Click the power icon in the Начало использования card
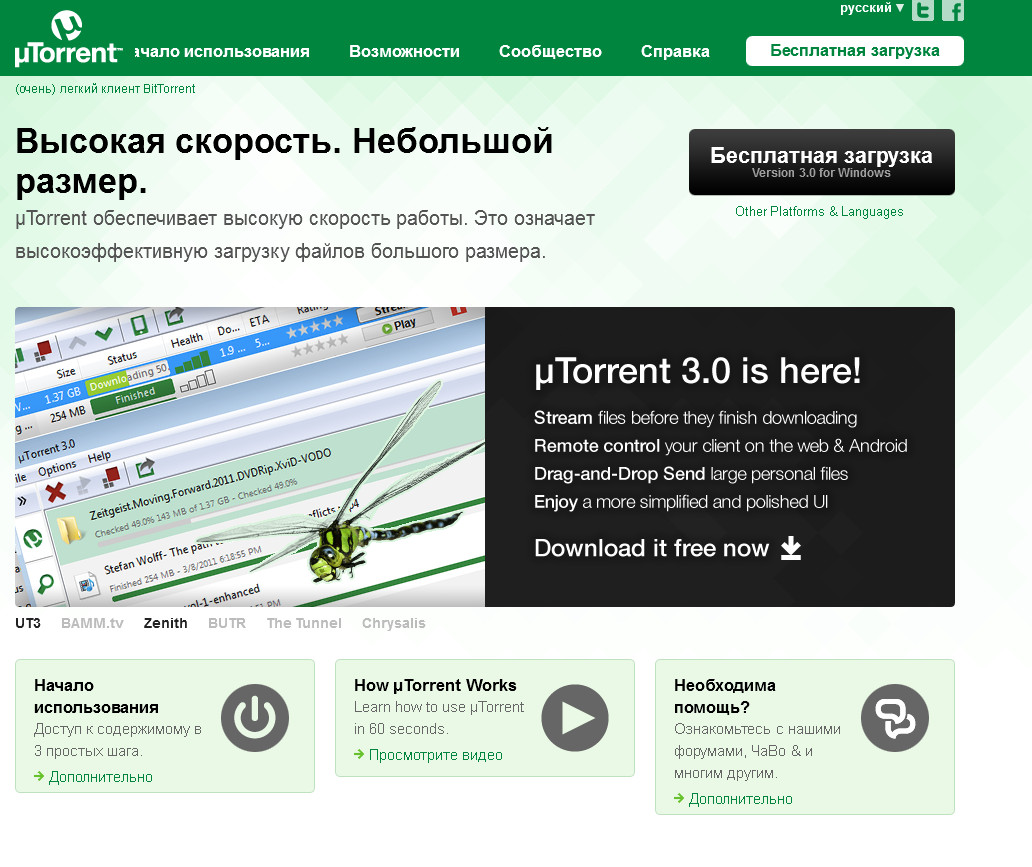This screenshot has height=867, width=1032. (255, 718)
